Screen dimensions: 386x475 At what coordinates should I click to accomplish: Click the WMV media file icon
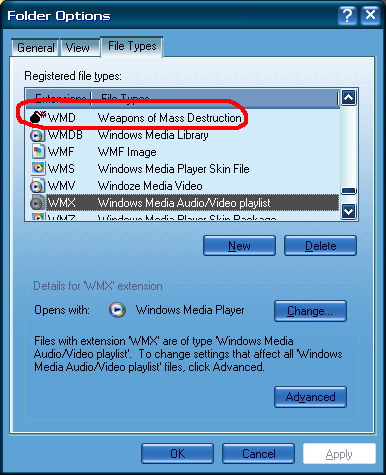[37, 186]
